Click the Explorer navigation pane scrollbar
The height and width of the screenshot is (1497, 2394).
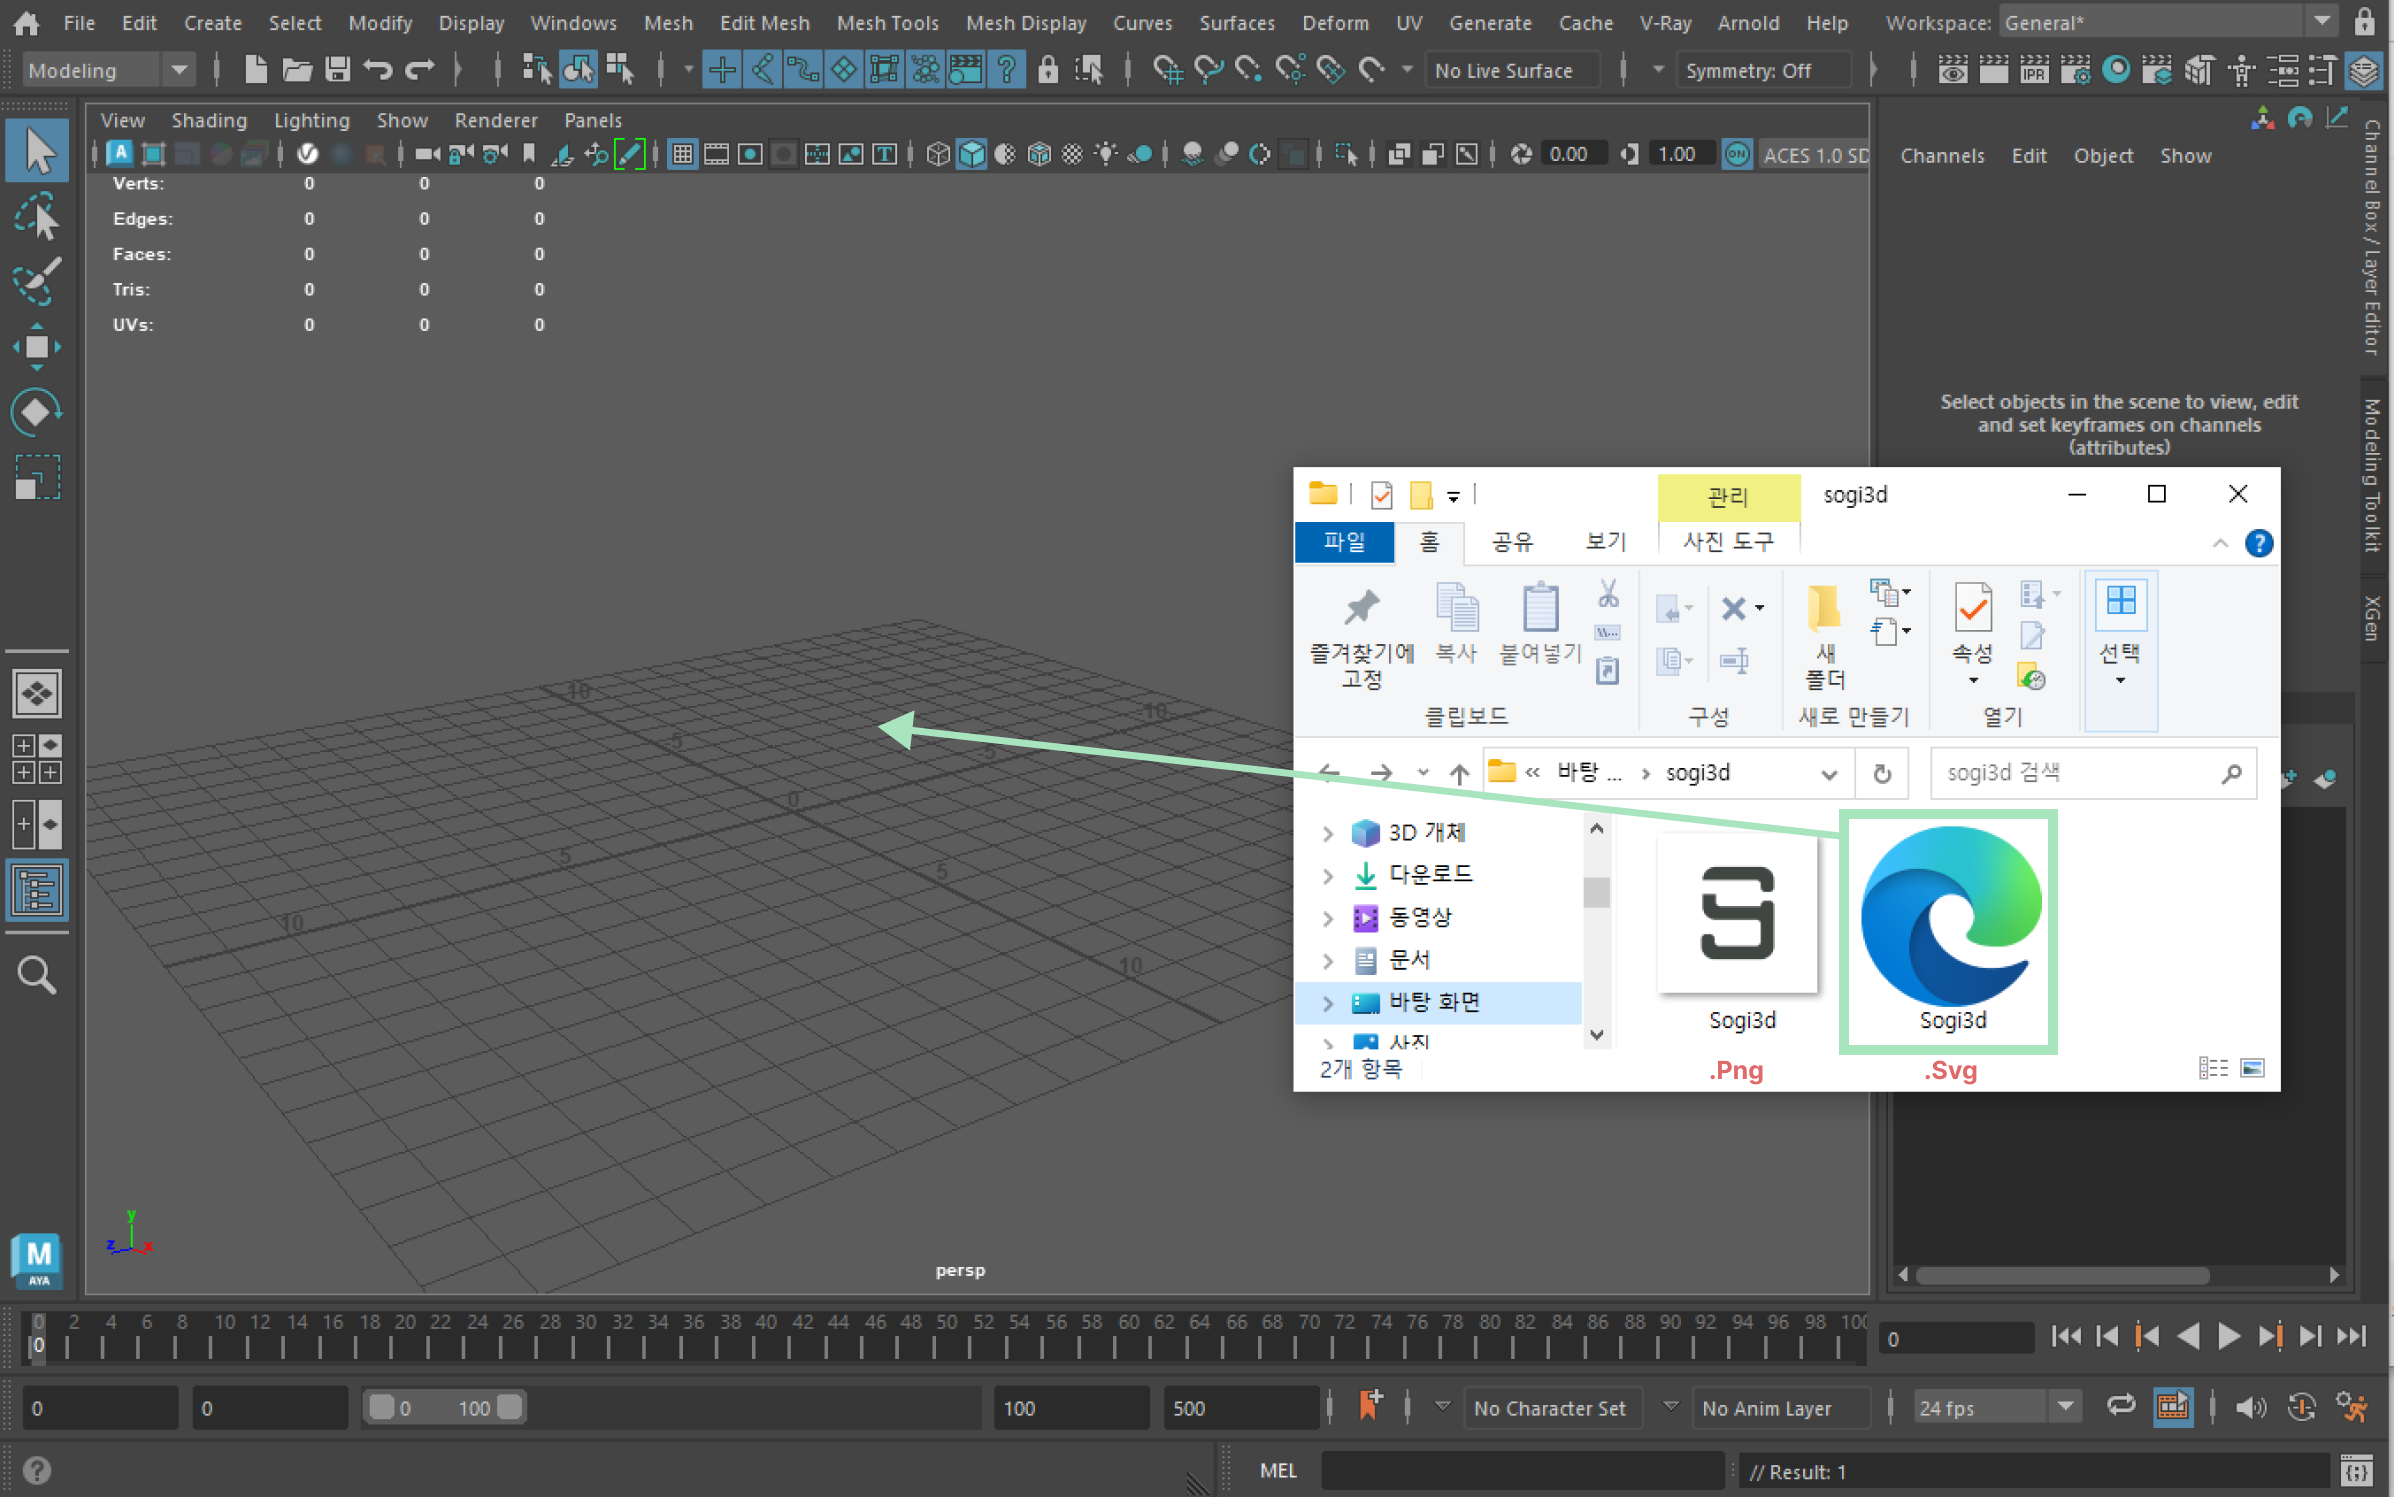1597,892
